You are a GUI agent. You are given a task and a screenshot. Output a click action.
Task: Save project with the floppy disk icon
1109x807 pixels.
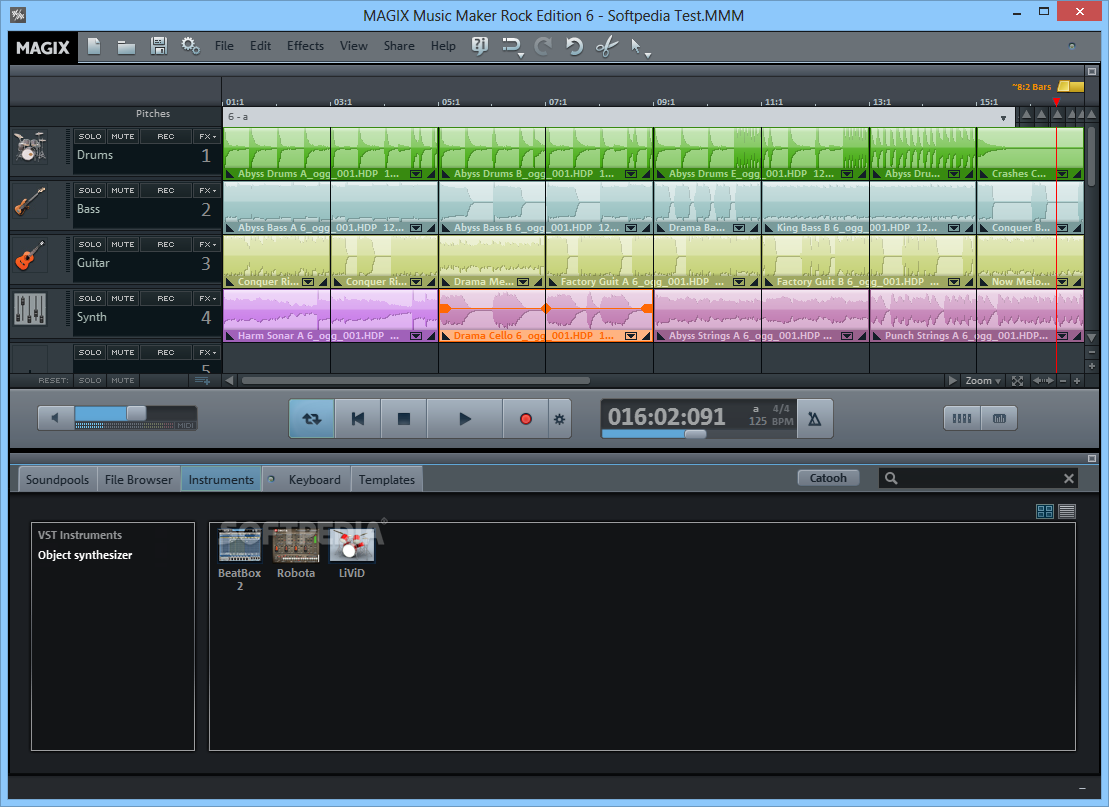click(x=159, y=47)
